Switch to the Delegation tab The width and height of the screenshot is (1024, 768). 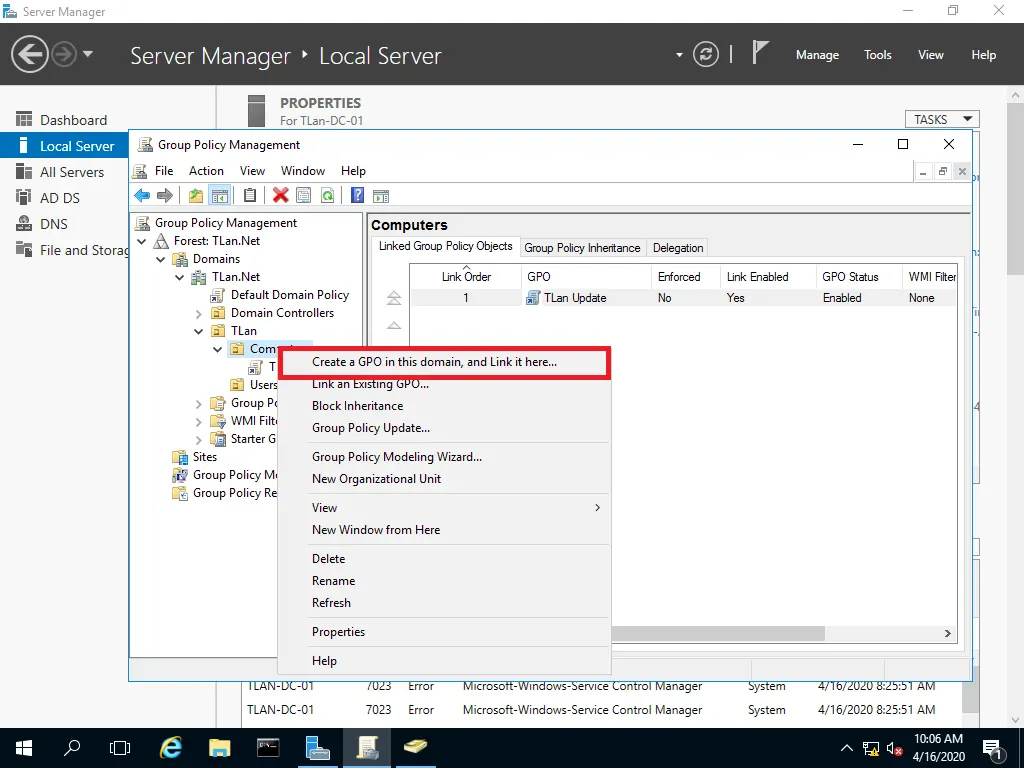[678, 248]
